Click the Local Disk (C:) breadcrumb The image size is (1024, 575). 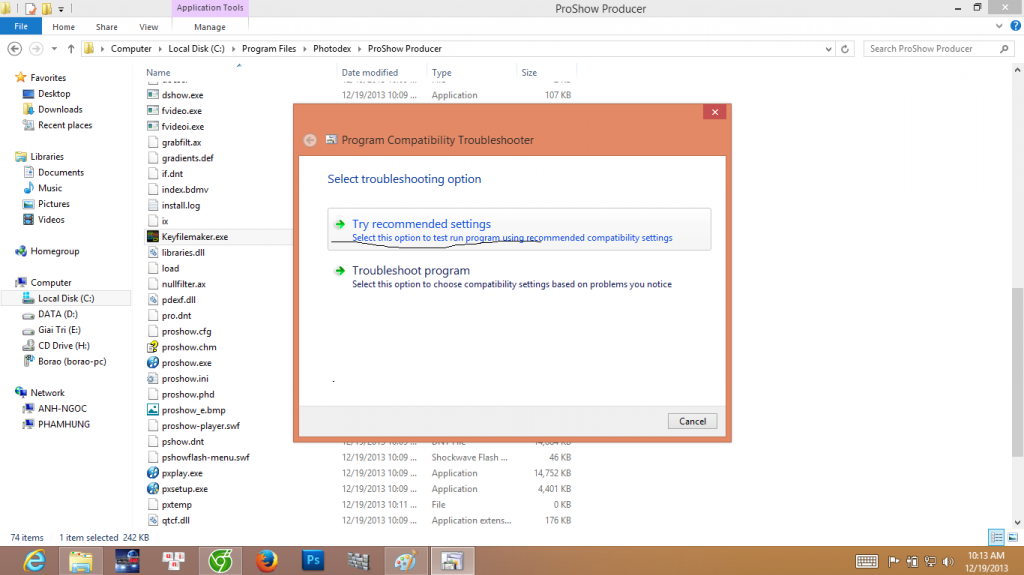[196, 48]
